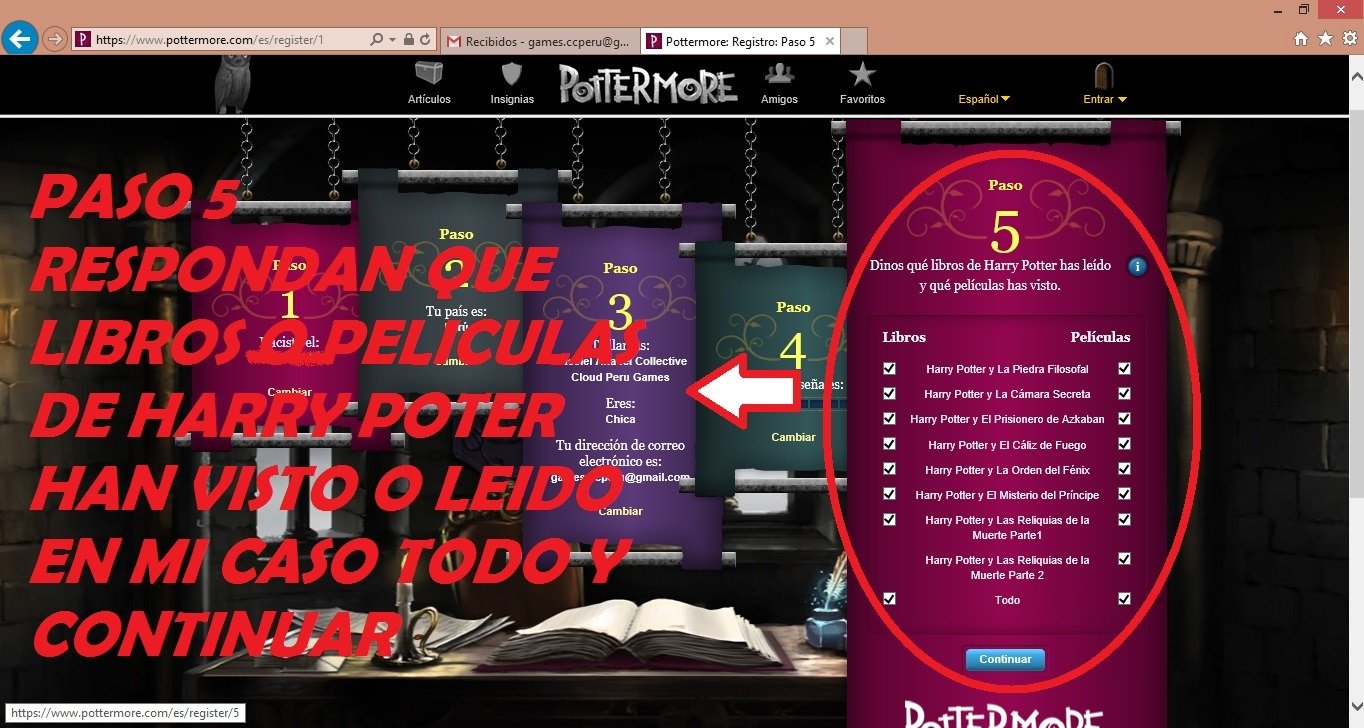Expand the Español language dropdown
Image resolution: width=1364 pixels, height=728 pixels.
click(984, 99)
